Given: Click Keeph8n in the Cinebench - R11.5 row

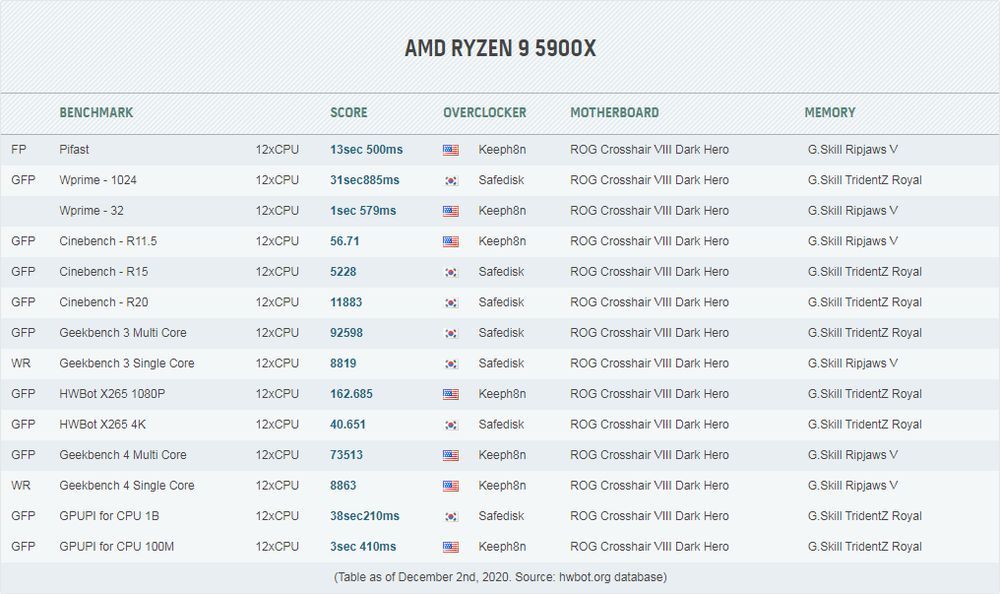Looking at the screenshot, I should click(x=502, y=242).
